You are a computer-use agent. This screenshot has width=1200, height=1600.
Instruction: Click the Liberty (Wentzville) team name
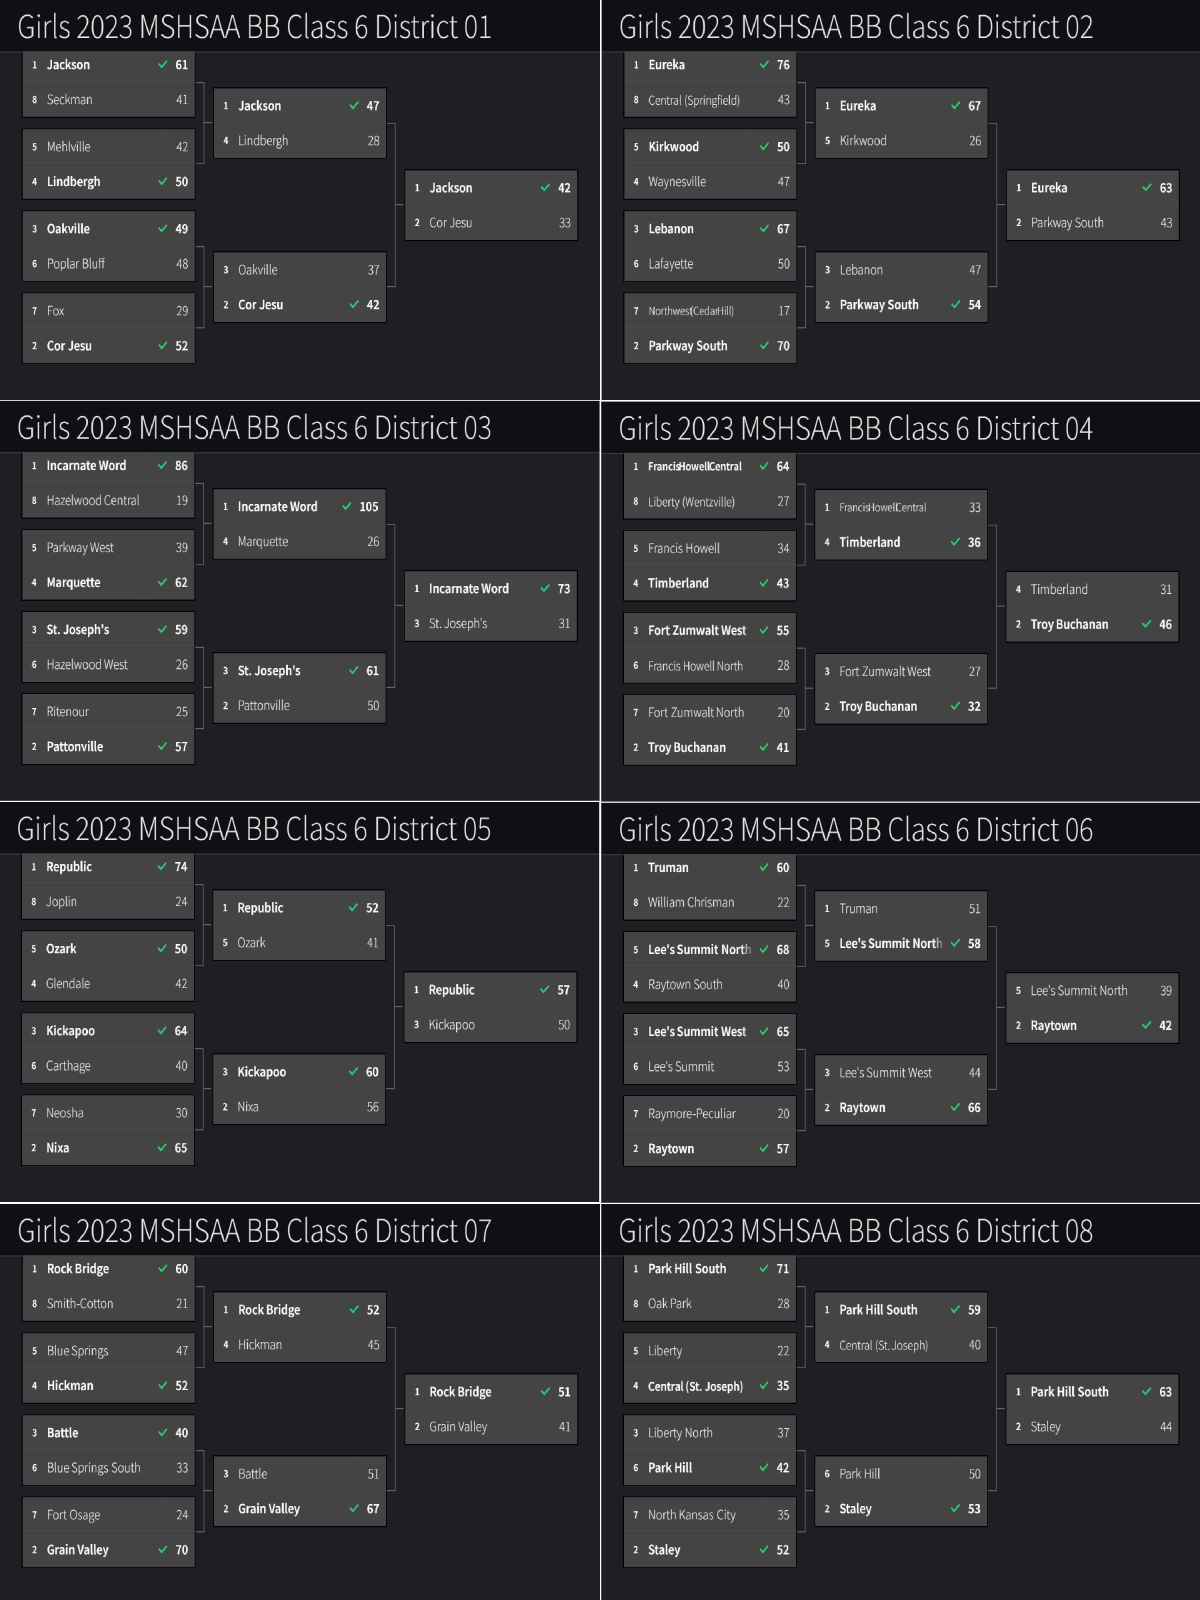691,502
